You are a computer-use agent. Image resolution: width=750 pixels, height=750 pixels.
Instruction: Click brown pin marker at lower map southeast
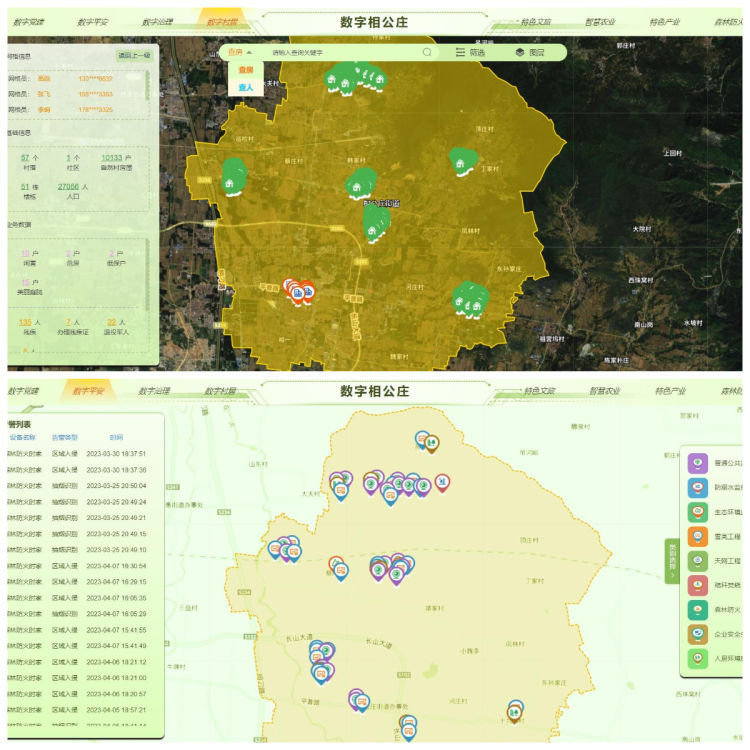point(514,714)
